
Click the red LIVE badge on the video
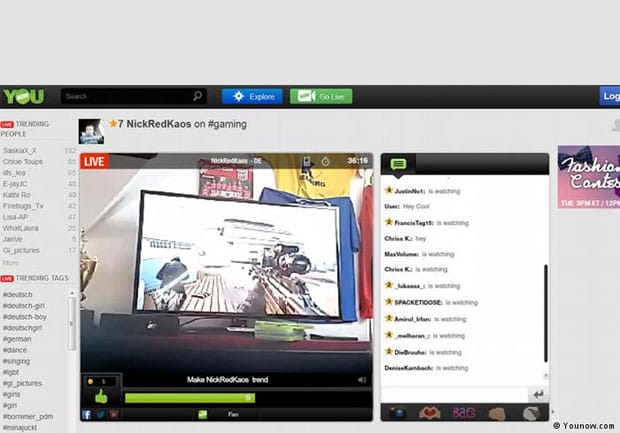(x=95, y=161)
